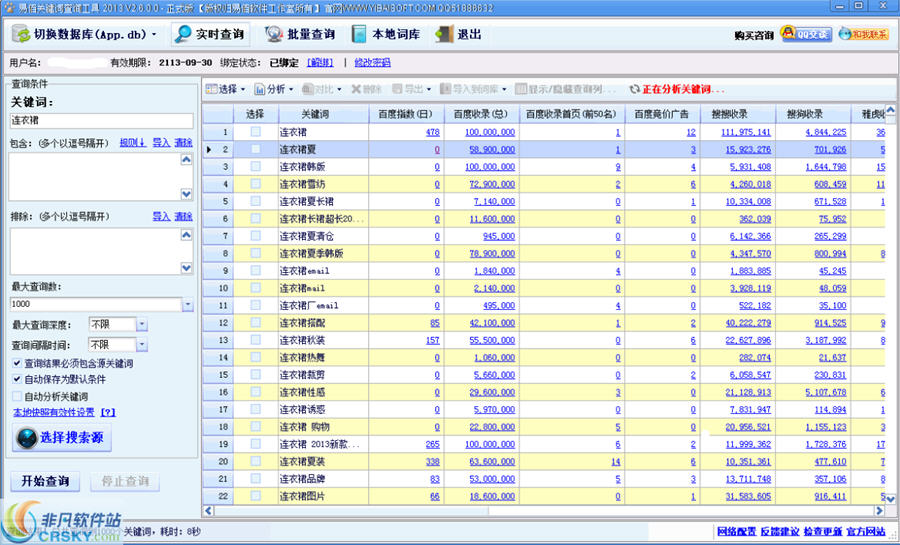Click the row indicator arrow on row 2
900x545 pixels.
[209, 149]
